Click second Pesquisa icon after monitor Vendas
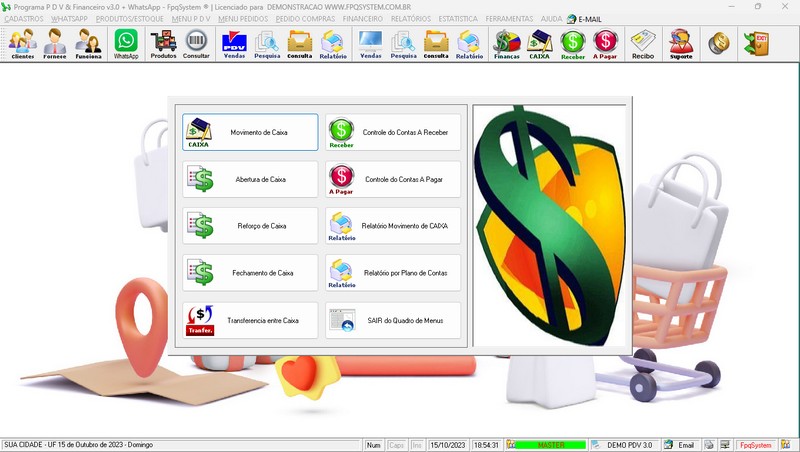Viewport: 800px width, 452px height. tap(404, 44)
